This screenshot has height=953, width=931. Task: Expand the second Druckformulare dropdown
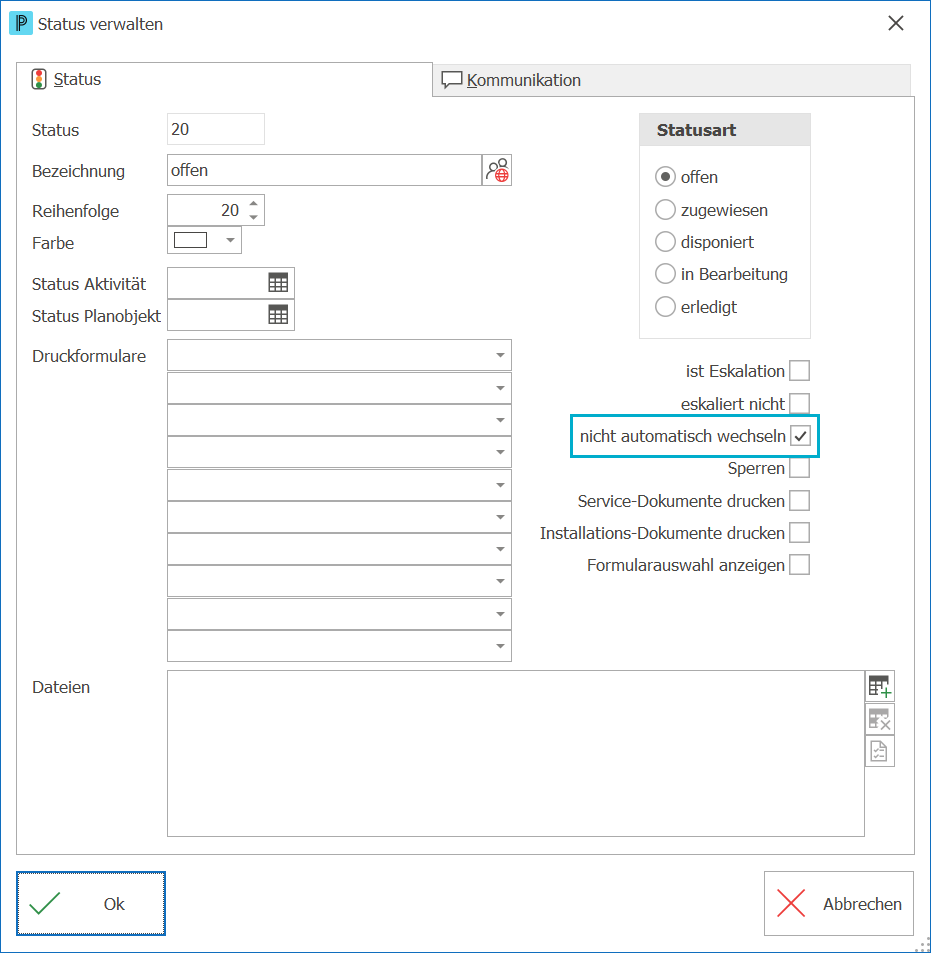(500, 388)
